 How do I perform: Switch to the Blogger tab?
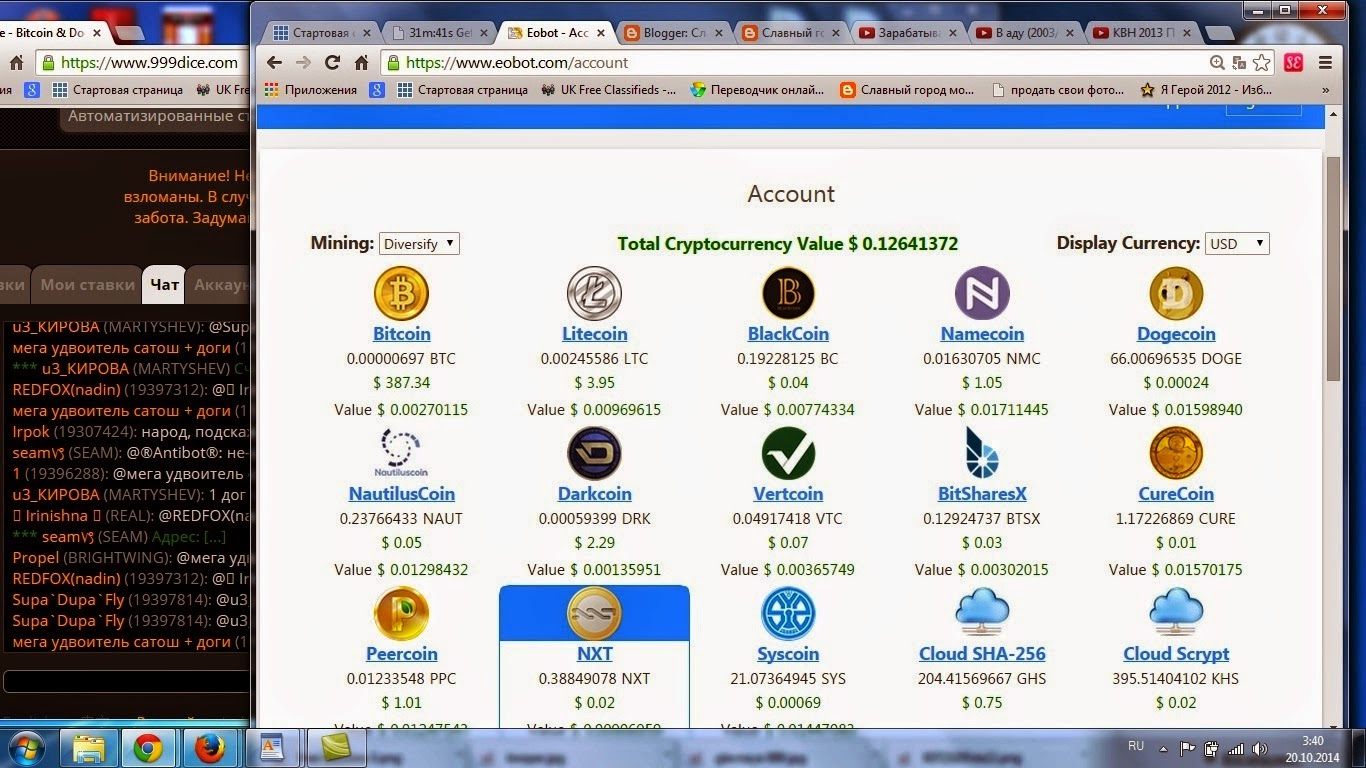pyautogui.click(x=674, y=33)
